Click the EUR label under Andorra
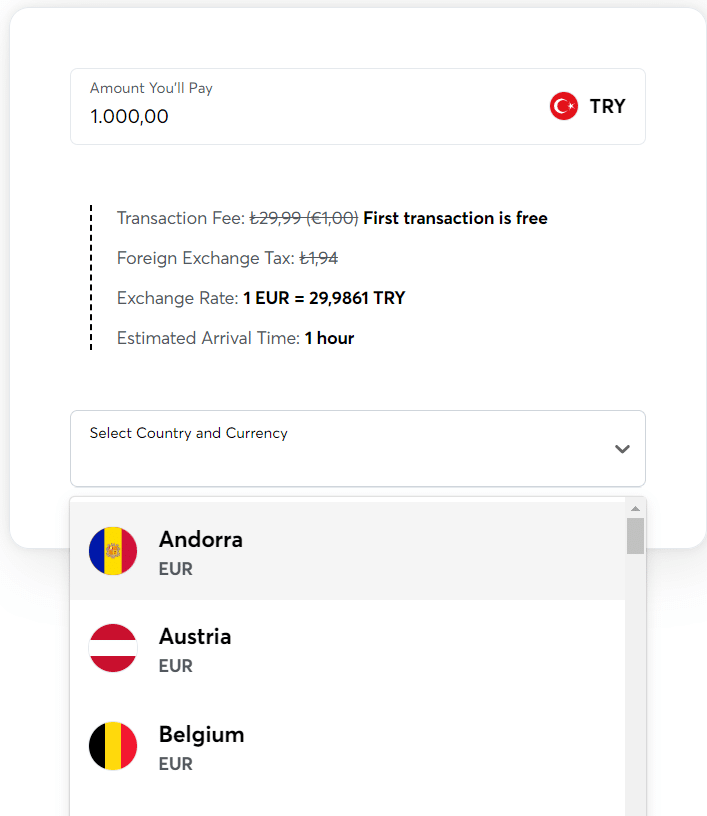This screenshot has height=816, width=707. (x=175, y=569)
